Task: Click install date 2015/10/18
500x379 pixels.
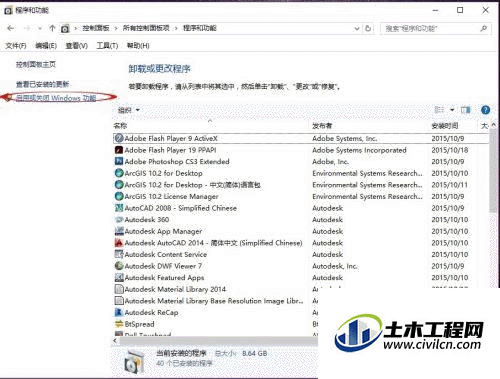Action: tap(450, 150)
